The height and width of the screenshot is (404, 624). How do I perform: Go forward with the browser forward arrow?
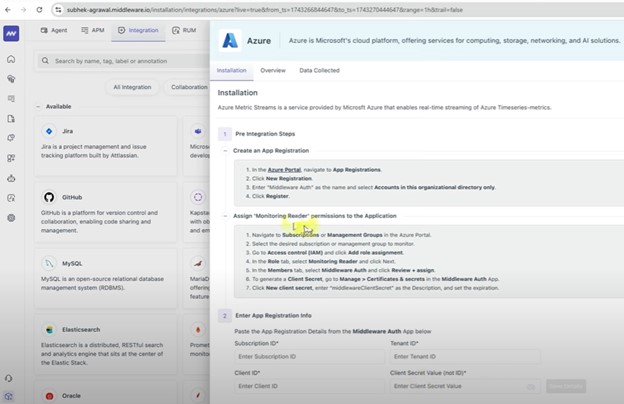click(x=23, y=10)
